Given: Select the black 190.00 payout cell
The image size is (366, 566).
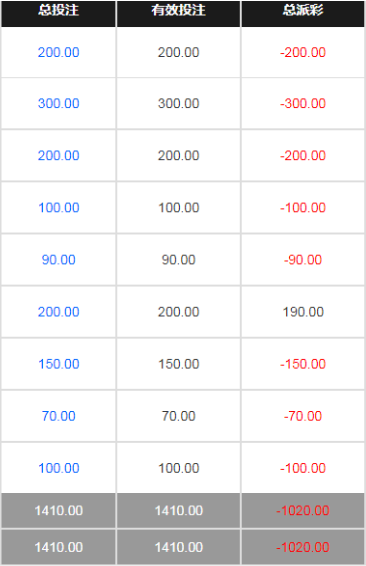Looking at the screenshot, I should (x=303, y=312).
